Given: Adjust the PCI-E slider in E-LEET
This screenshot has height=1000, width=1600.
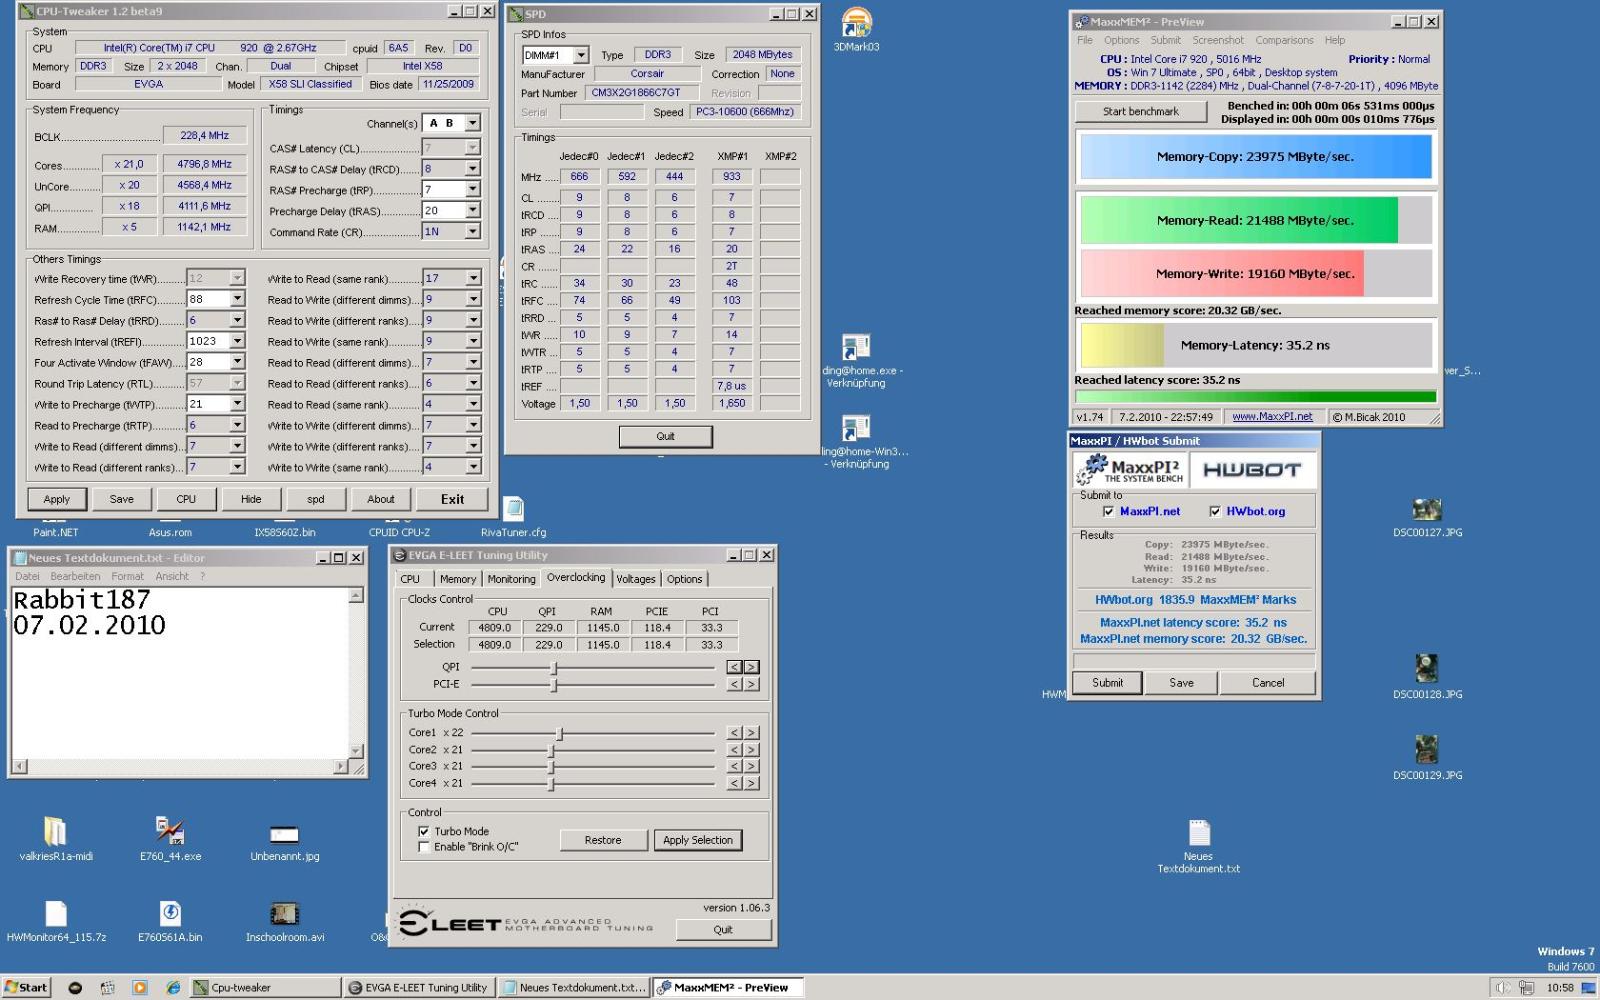Looking at the screenshot, I should [x=553, y=684].
